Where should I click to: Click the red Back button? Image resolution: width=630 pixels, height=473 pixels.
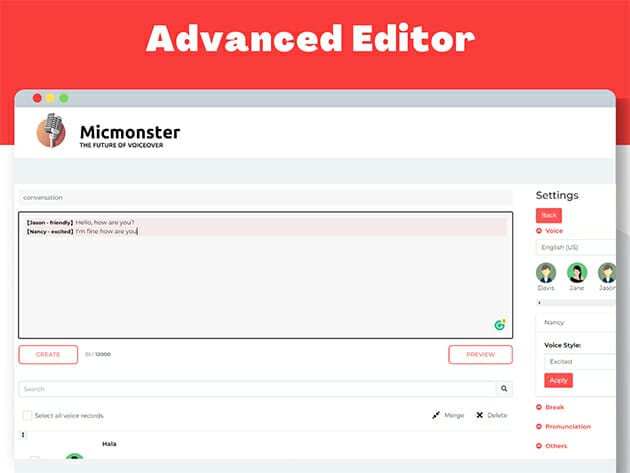point(549,215)
